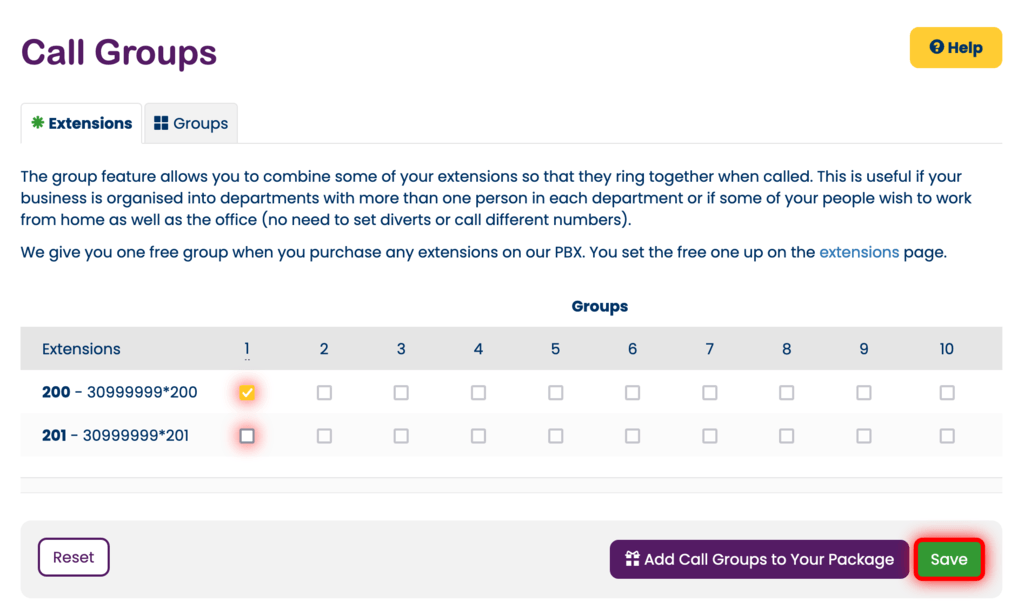This screenshot has width=1024, height=608.
Task: Tick group 9 for extension 201
Action: tap(863, 436)
